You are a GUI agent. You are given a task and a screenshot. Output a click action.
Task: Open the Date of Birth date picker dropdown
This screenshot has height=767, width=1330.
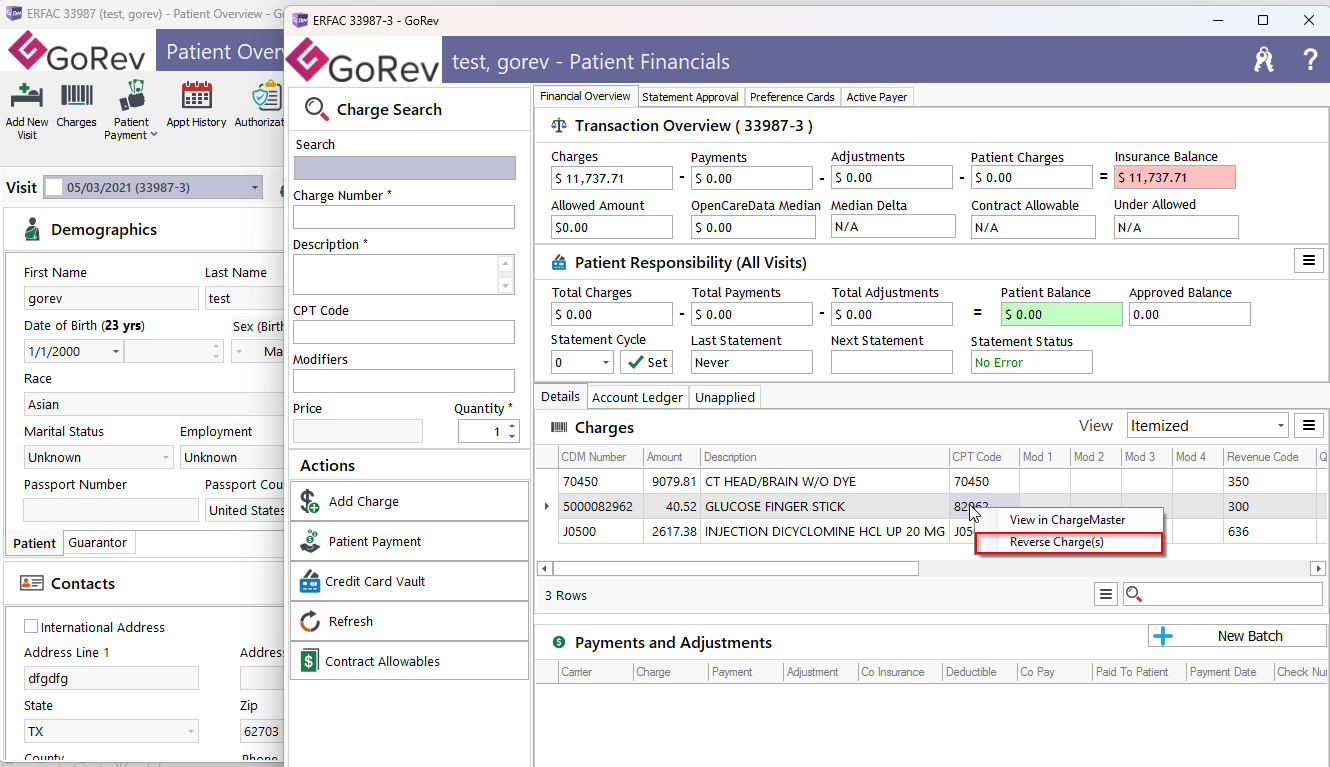[116, 351]
